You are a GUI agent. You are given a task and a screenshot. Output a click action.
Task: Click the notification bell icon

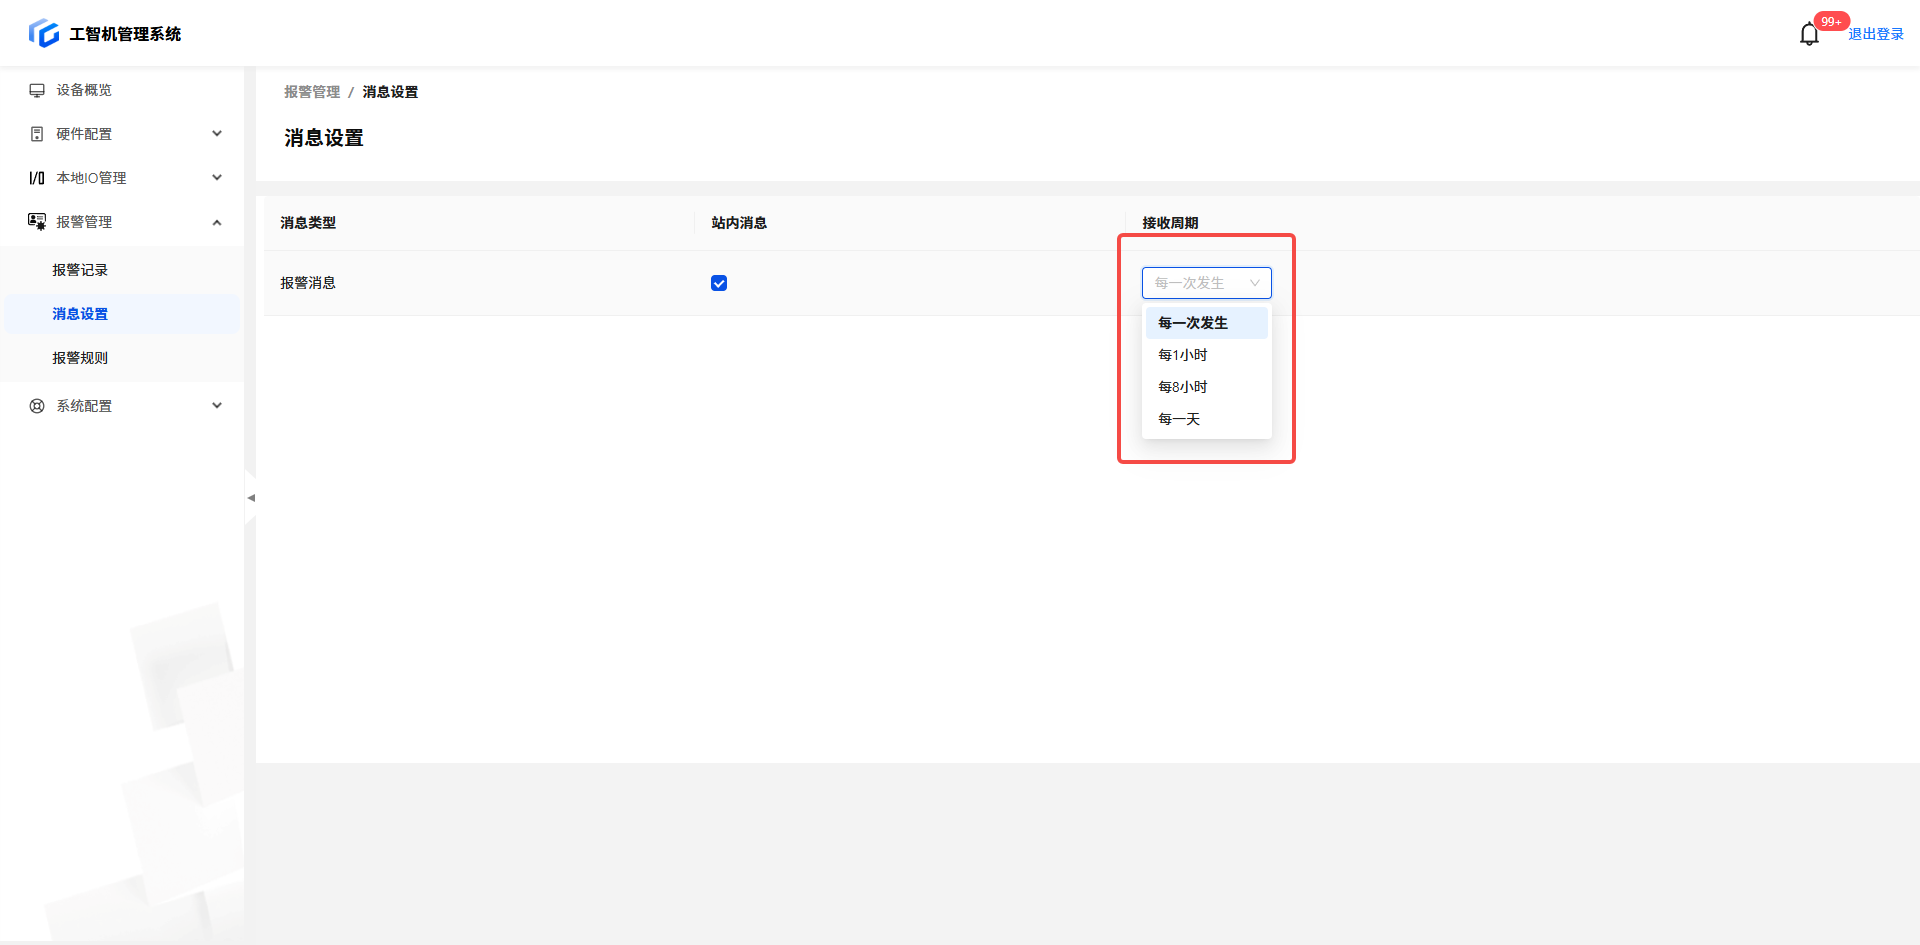pos(1808,35)
